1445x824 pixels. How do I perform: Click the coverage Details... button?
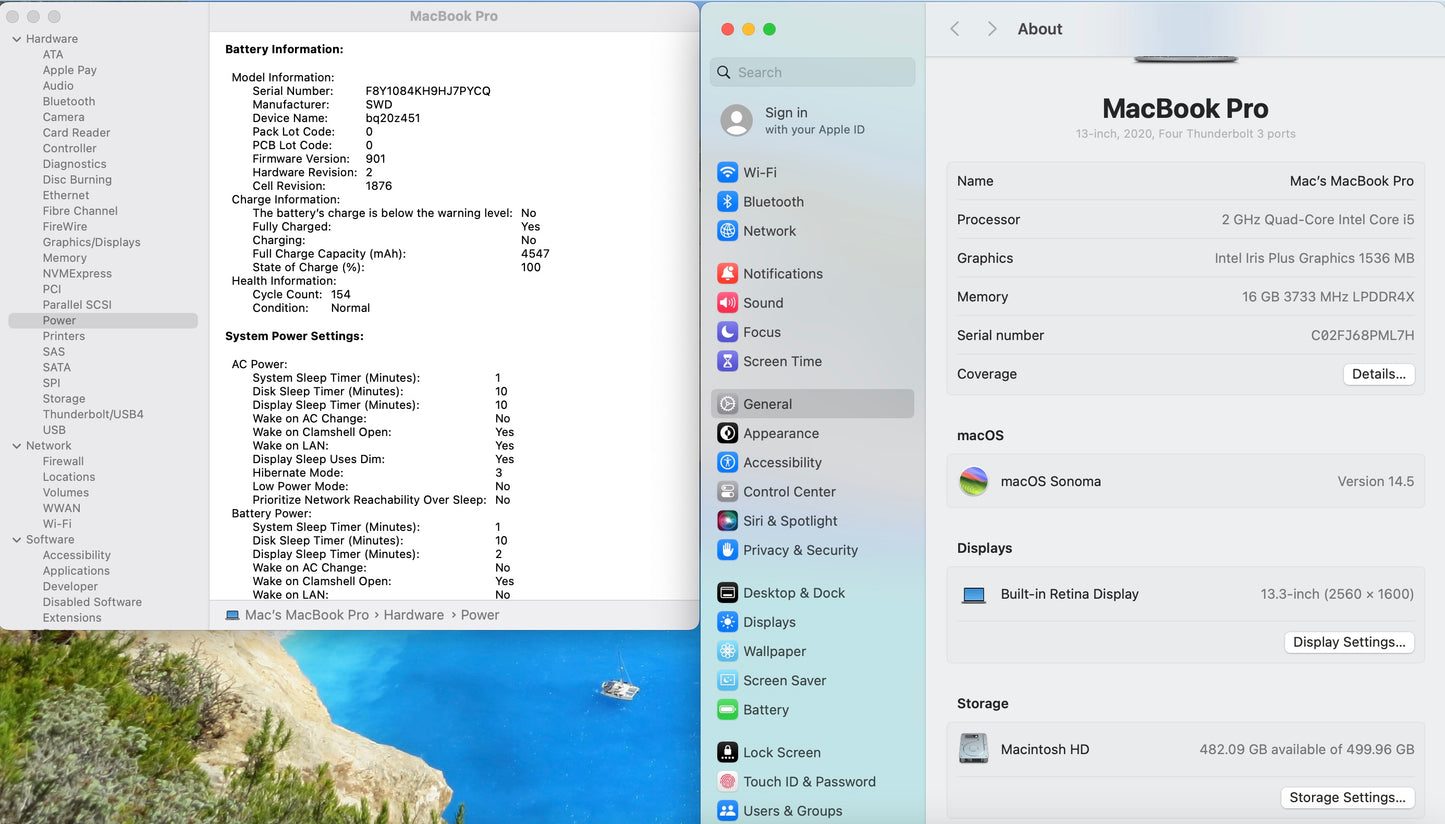point(1378,374)
